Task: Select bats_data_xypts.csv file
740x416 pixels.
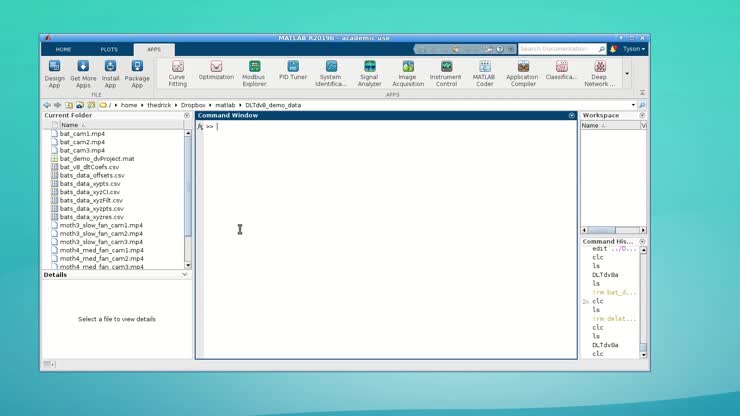Action: tap(90, 184)
